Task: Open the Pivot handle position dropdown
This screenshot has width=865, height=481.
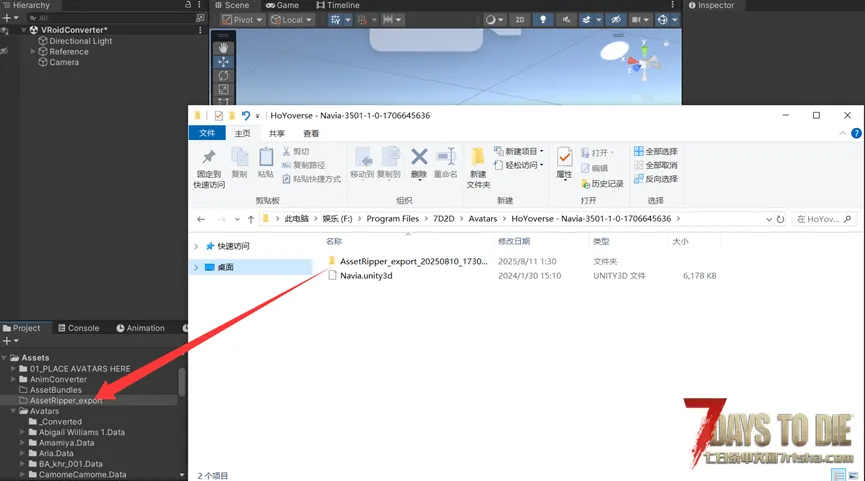Action: pyautogui.click(x=241, y=20)
